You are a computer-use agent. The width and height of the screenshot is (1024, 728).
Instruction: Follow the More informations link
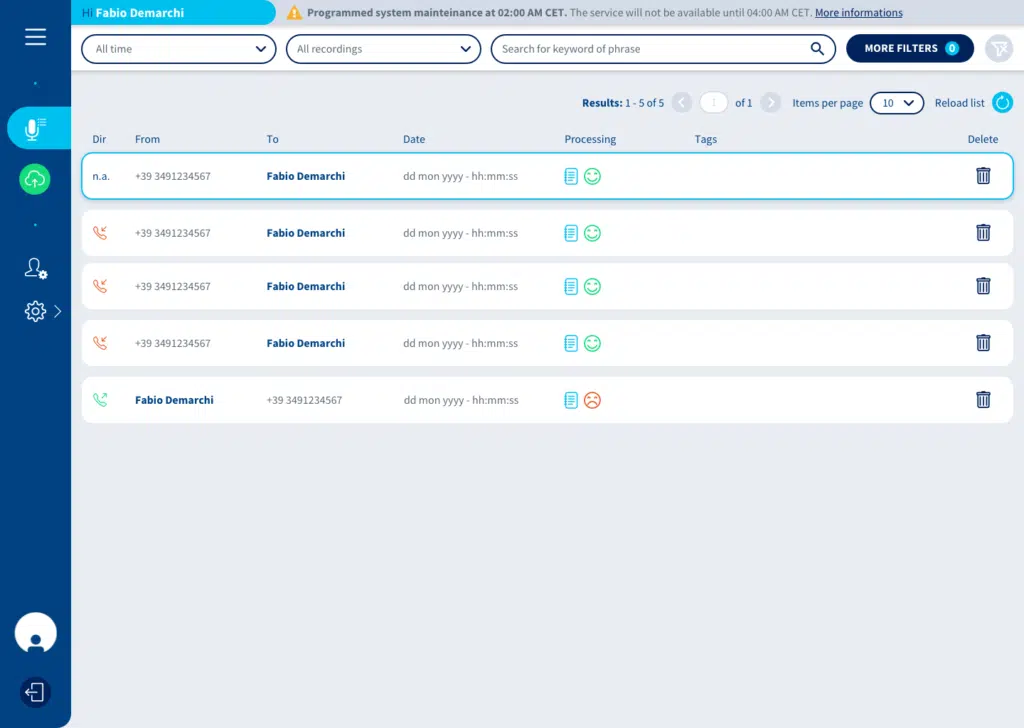click(x=858, y=13)
